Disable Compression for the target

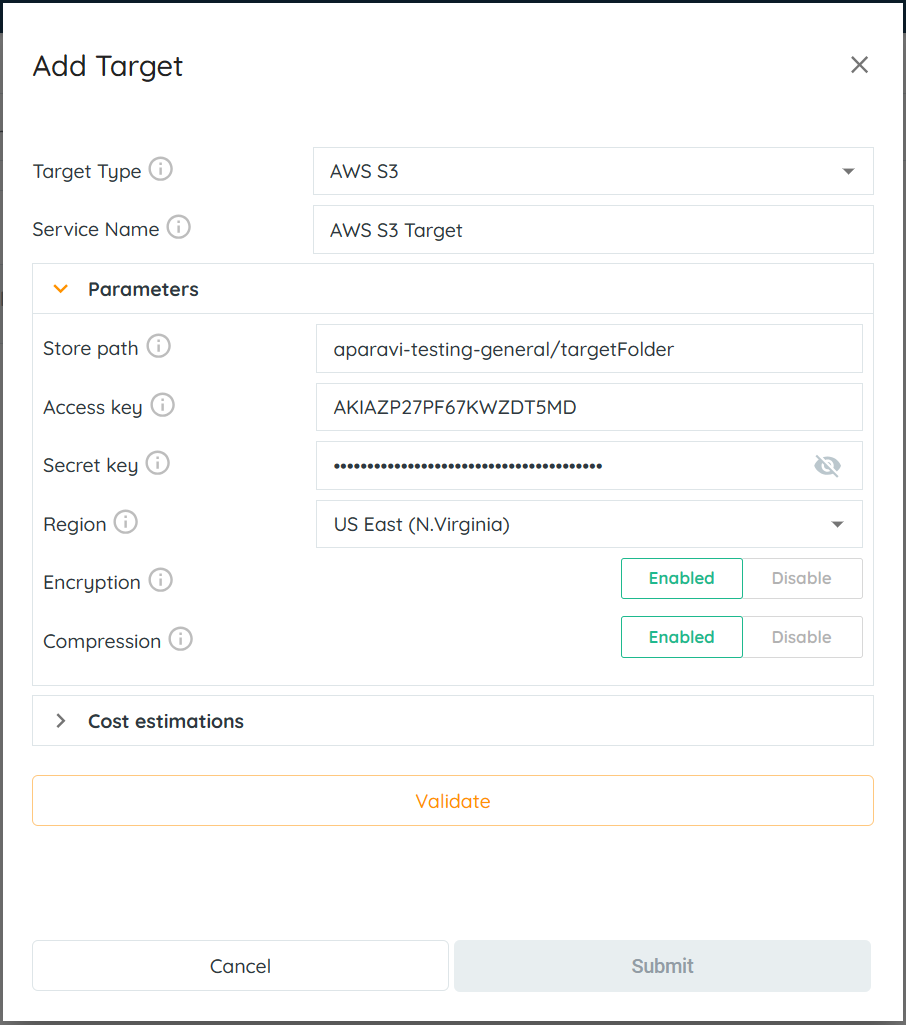(x=801, y=638)
